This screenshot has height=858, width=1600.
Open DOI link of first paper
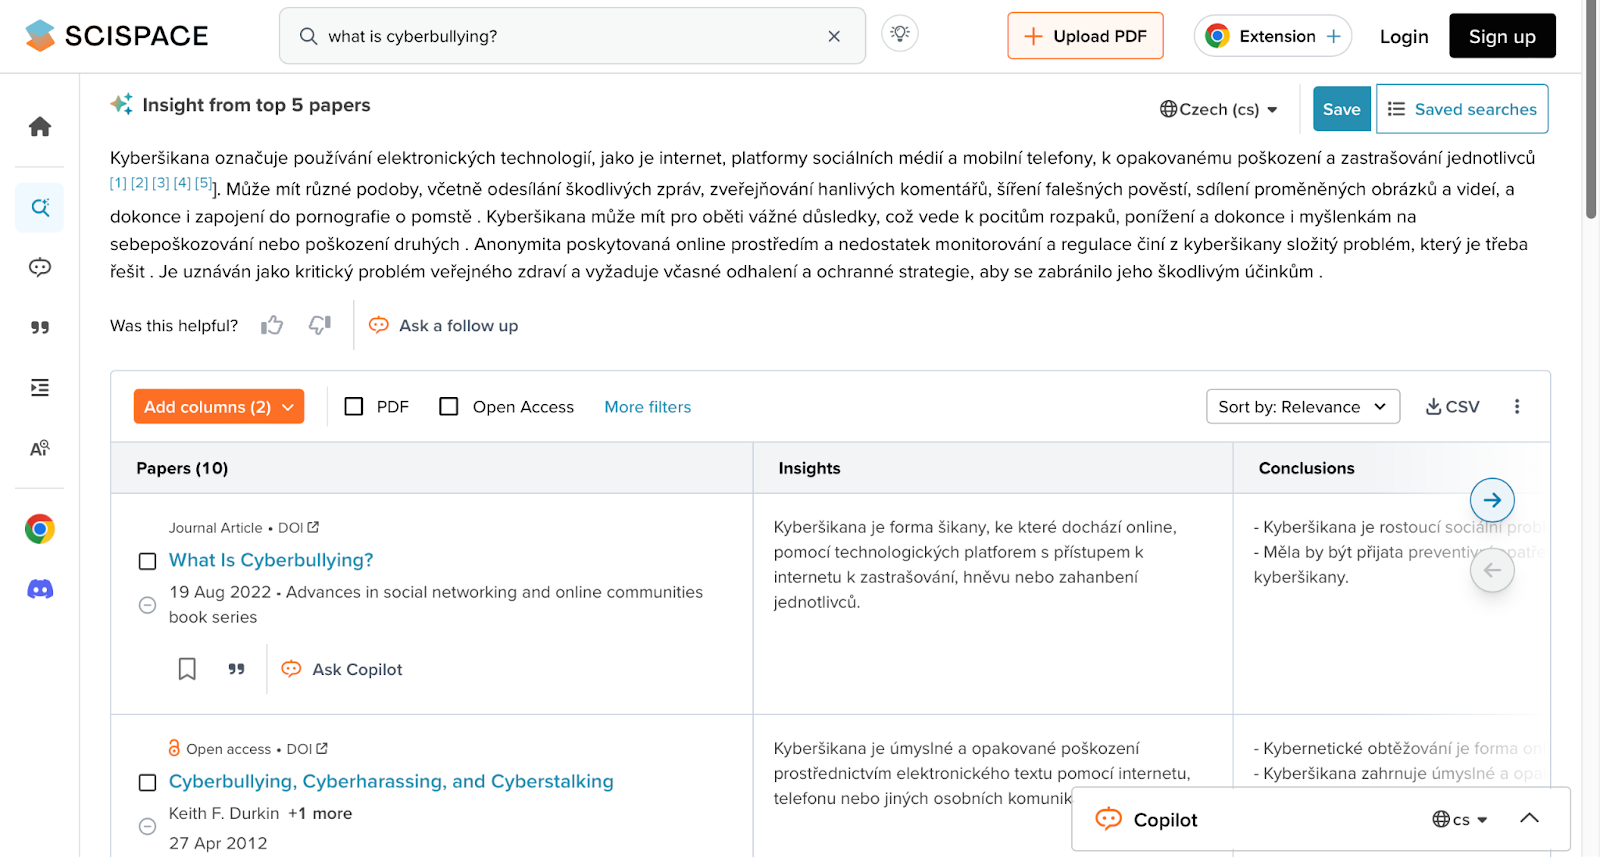coord(298,527)
